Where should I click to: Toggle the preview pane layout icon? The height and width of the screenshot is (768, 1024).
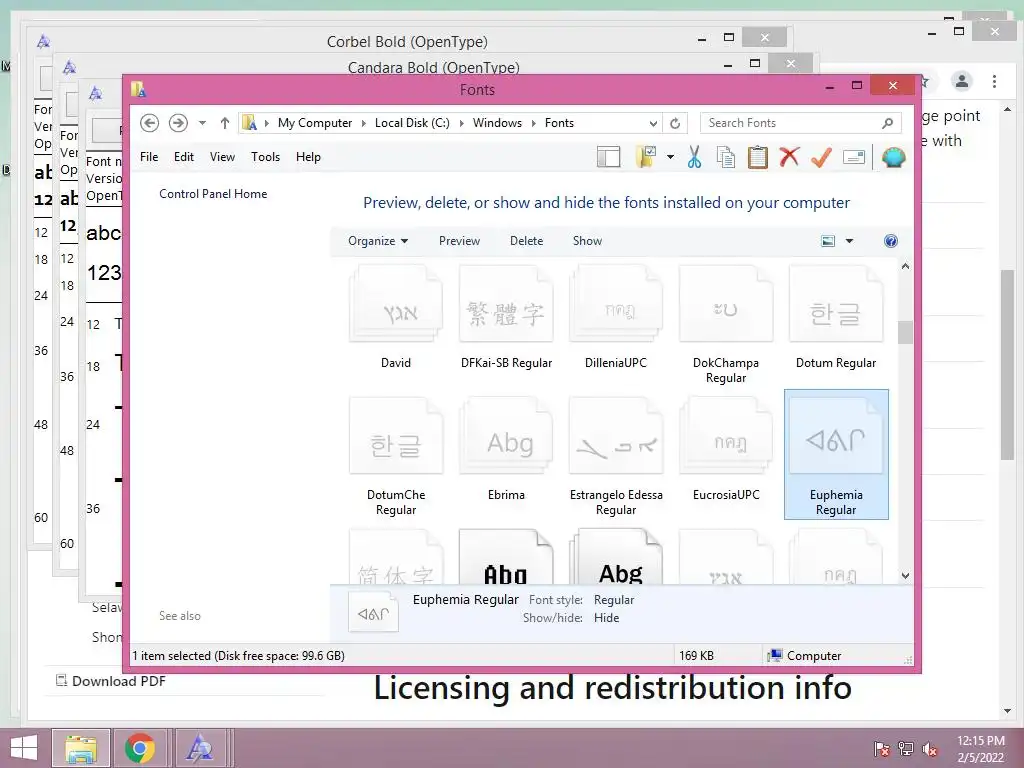[609, 157]
